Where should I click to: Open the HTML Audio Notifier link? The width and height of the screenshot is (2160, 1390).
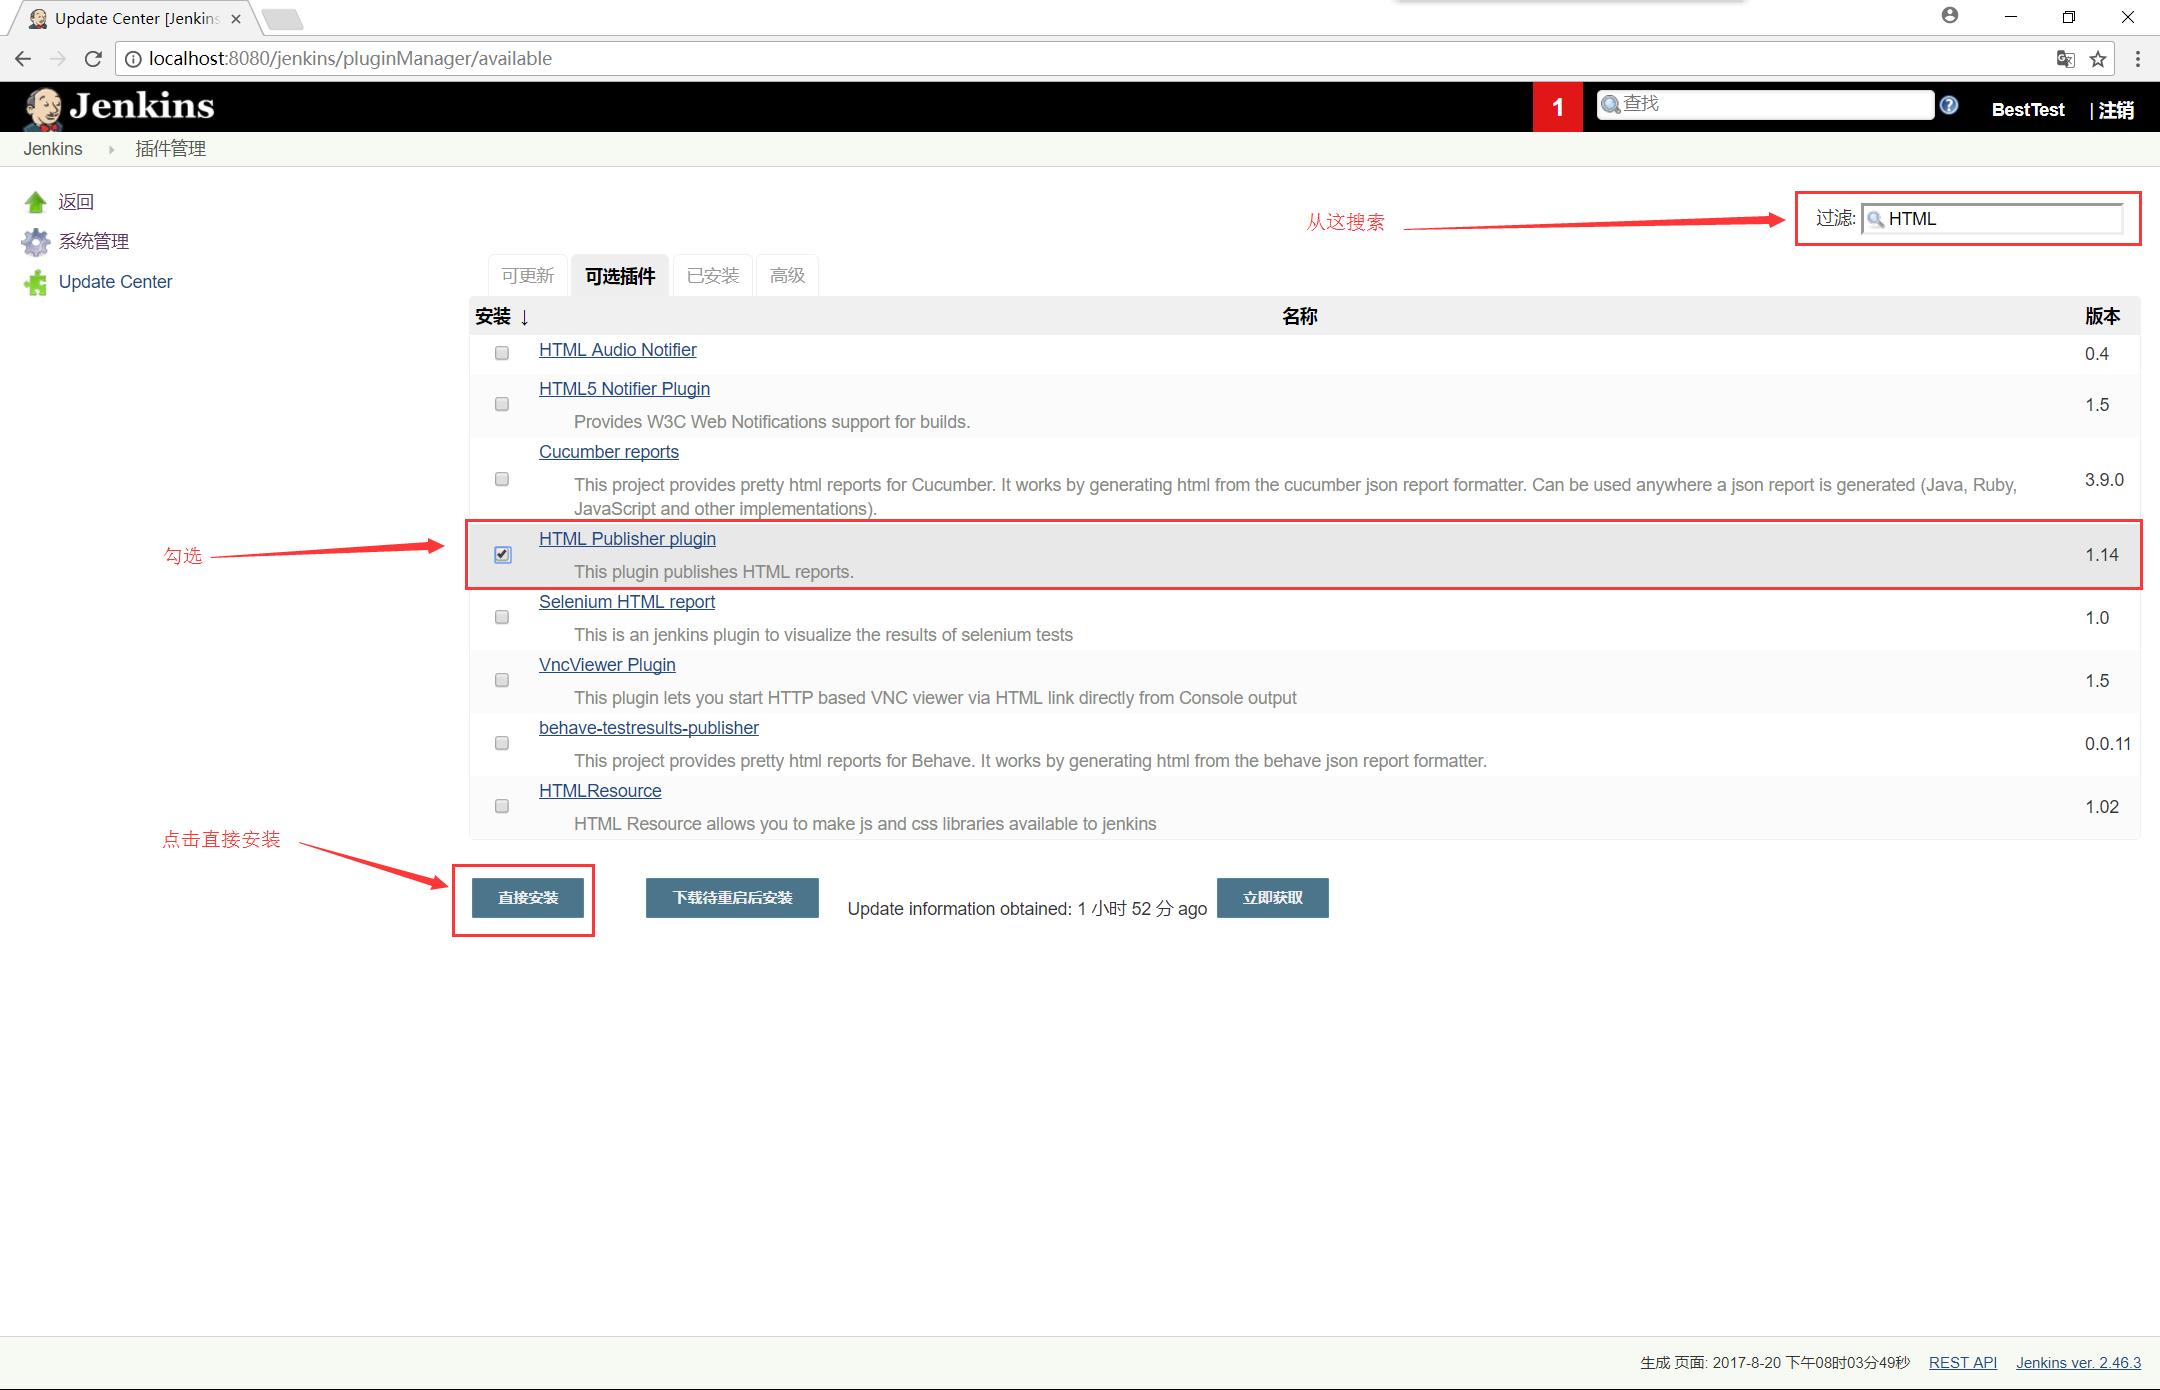pyautogui.click(x=617, y=350)
